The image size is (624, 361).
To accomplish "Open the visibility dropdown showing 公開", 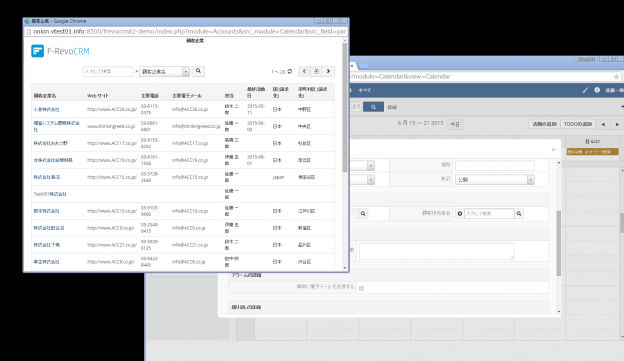I will [494, 180].
